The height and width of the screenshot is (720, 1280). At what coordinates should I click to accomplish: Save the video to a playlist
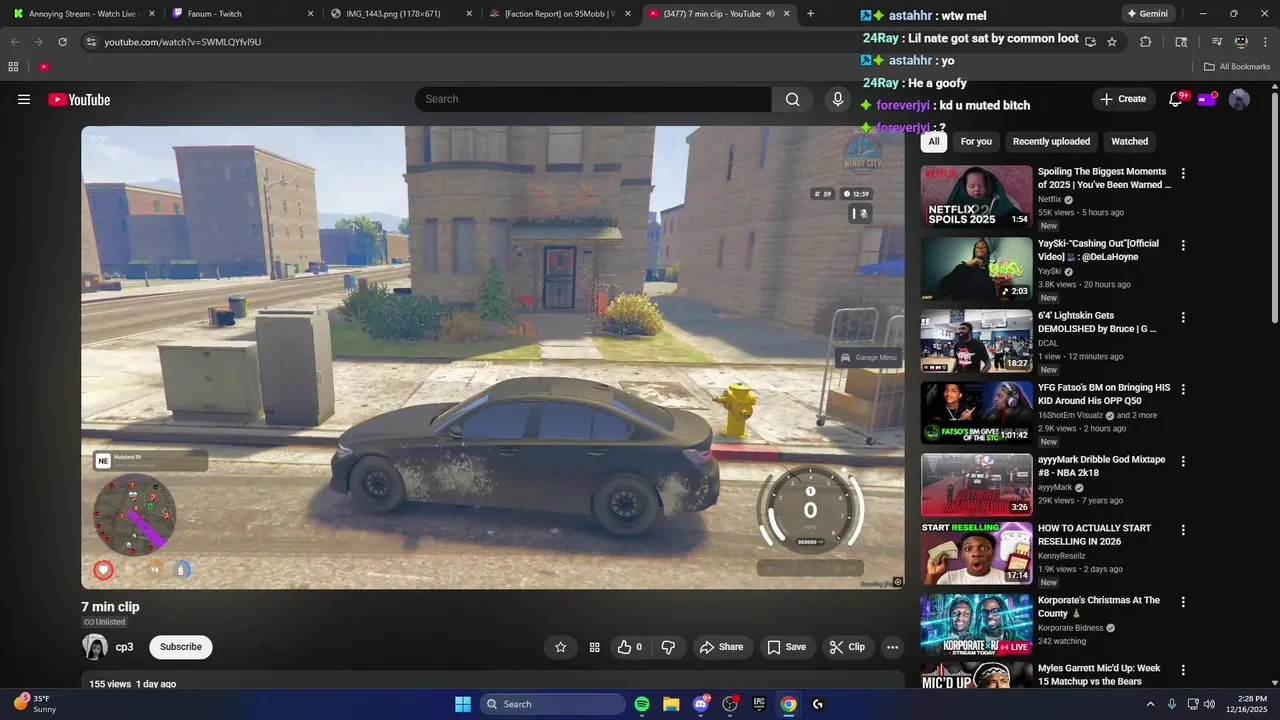pyautogui.click(x=786, y=647)
